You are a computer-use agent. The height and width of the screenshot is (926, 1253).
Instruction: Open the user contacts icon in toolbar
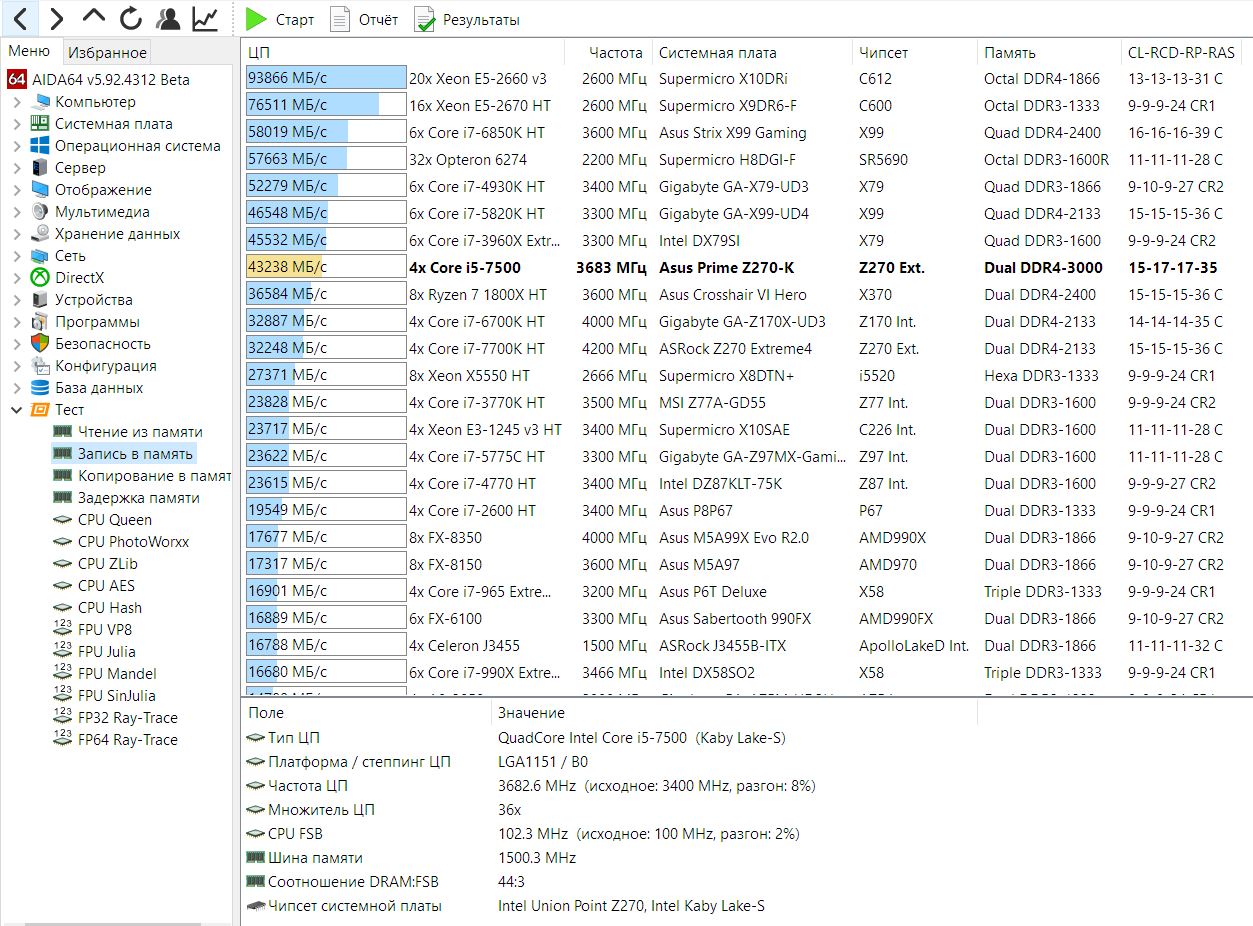pyautogui.click(x=168, y=18)
